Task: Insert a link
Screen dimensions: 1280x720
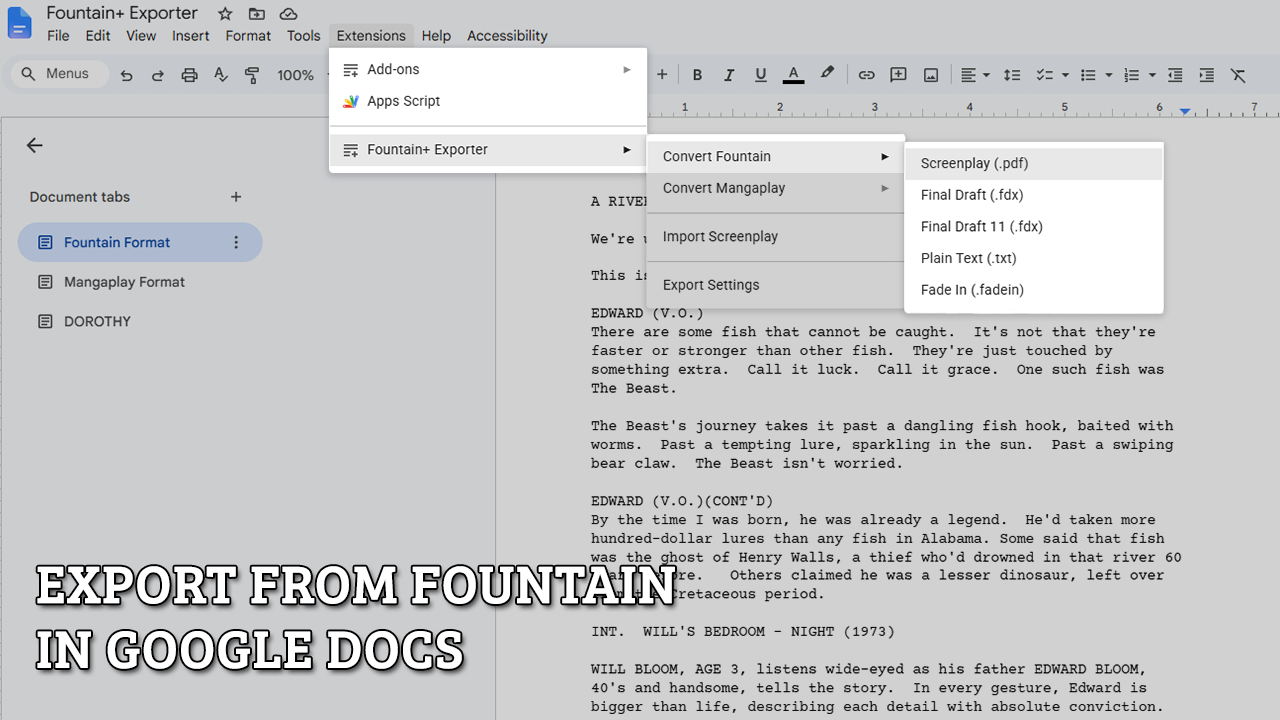Action: coord(866,75)
